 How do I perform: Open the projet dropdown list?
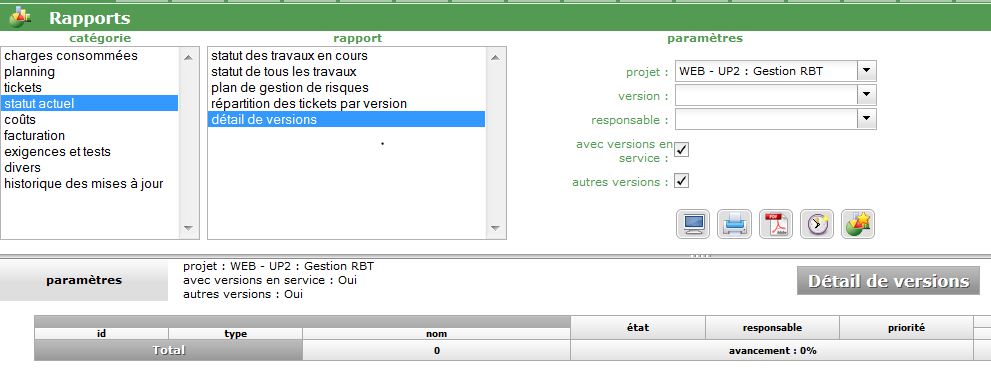866,71
